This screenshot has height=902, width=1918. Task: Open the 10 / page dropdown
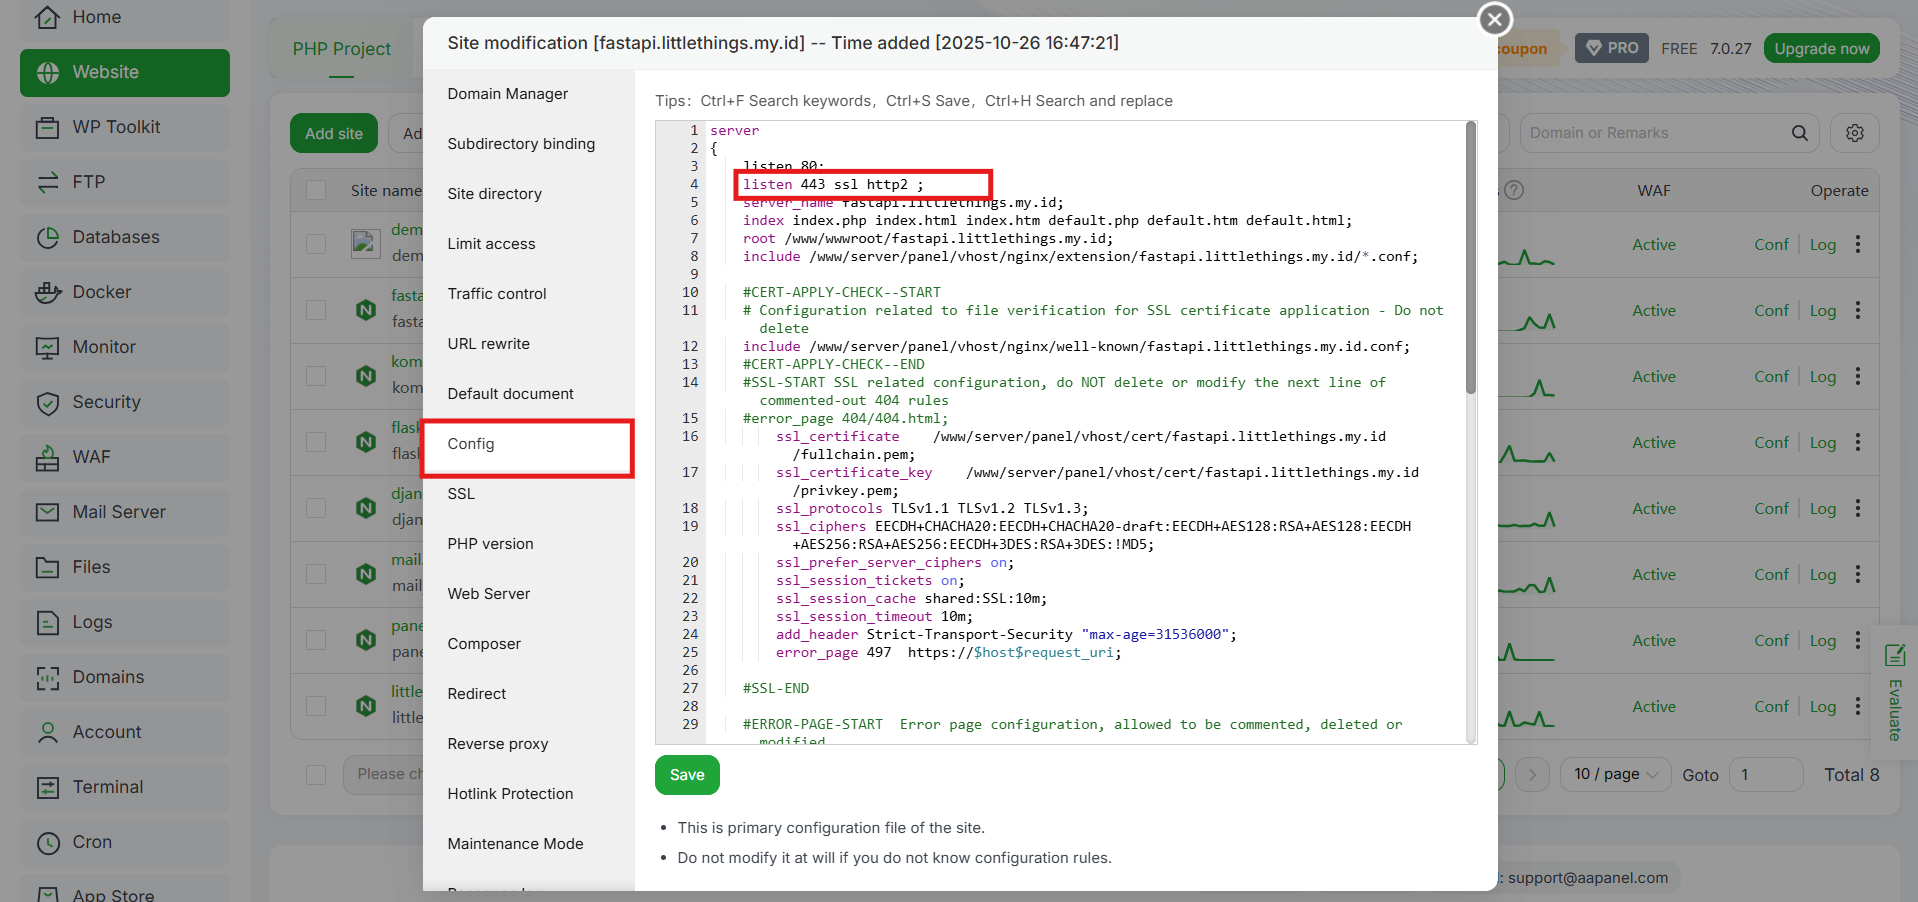coord(1615,774)
